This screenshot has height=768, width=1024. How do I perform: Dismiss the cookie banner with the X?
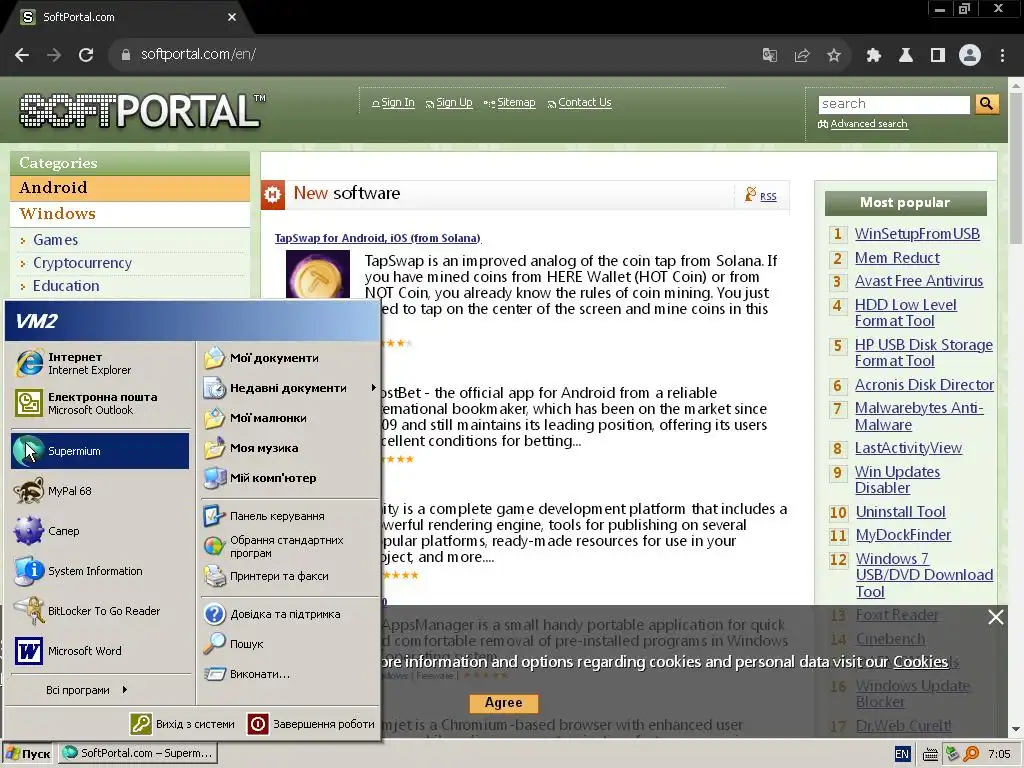point(995,616)
